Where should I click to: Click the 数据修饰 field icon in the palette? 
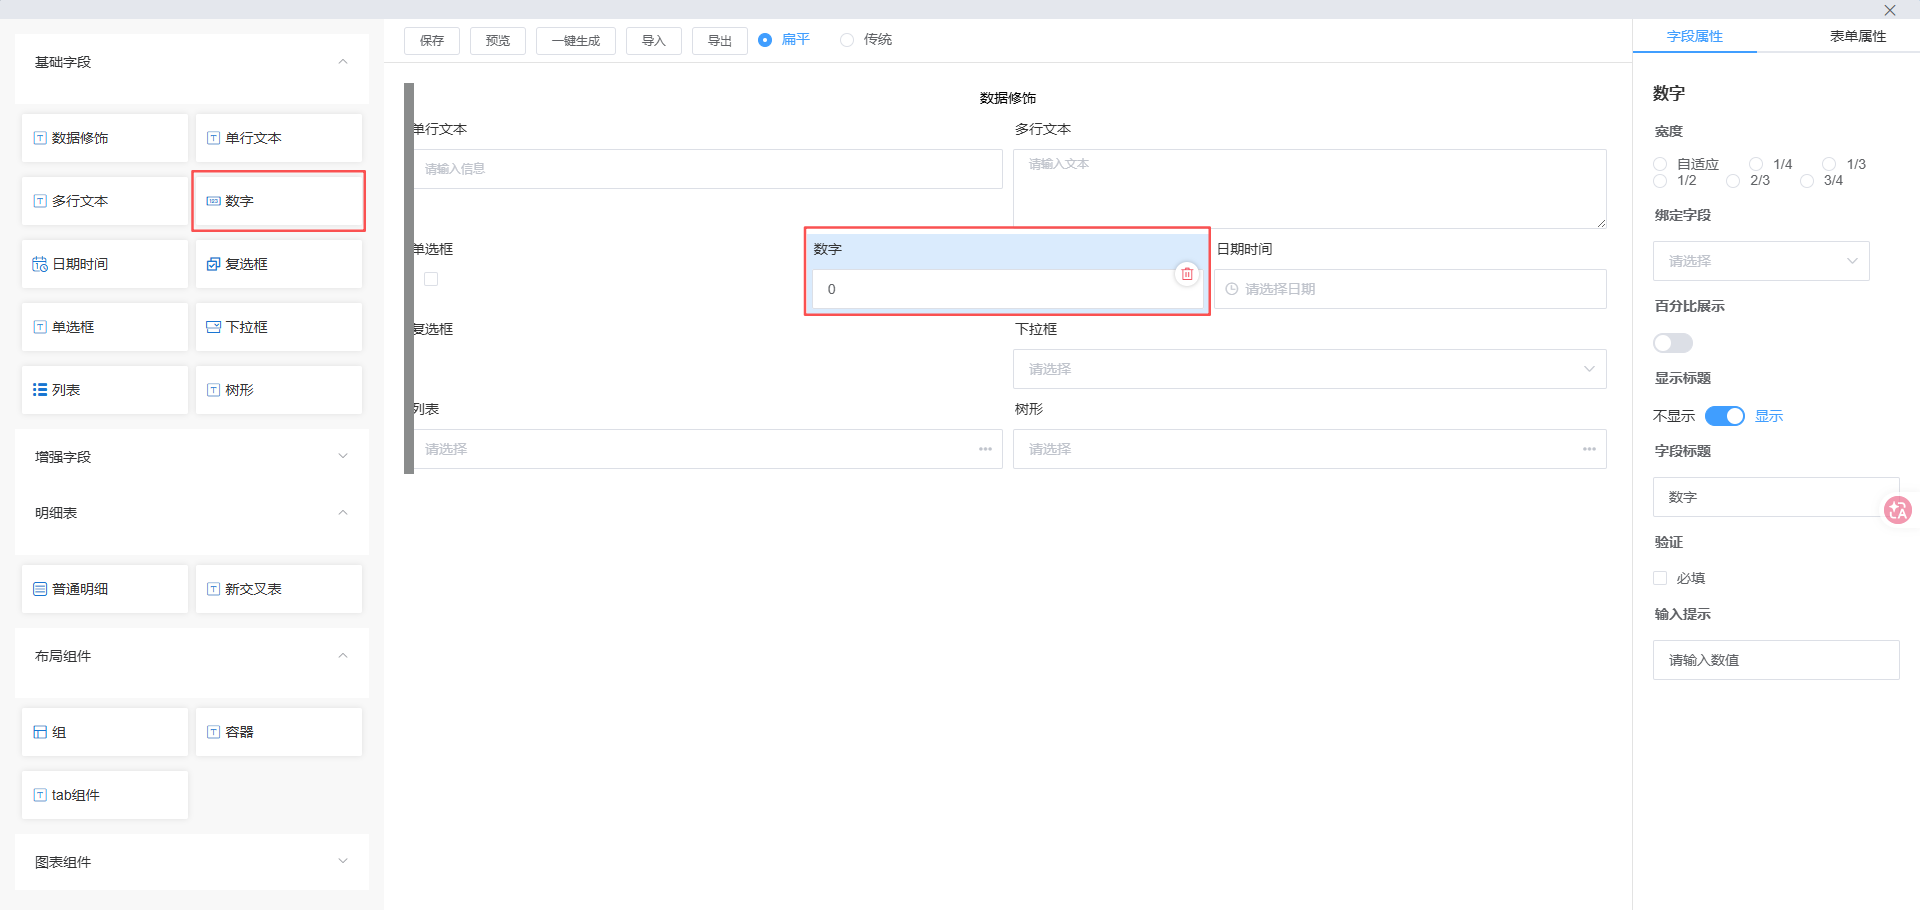[x=40, y=138]
